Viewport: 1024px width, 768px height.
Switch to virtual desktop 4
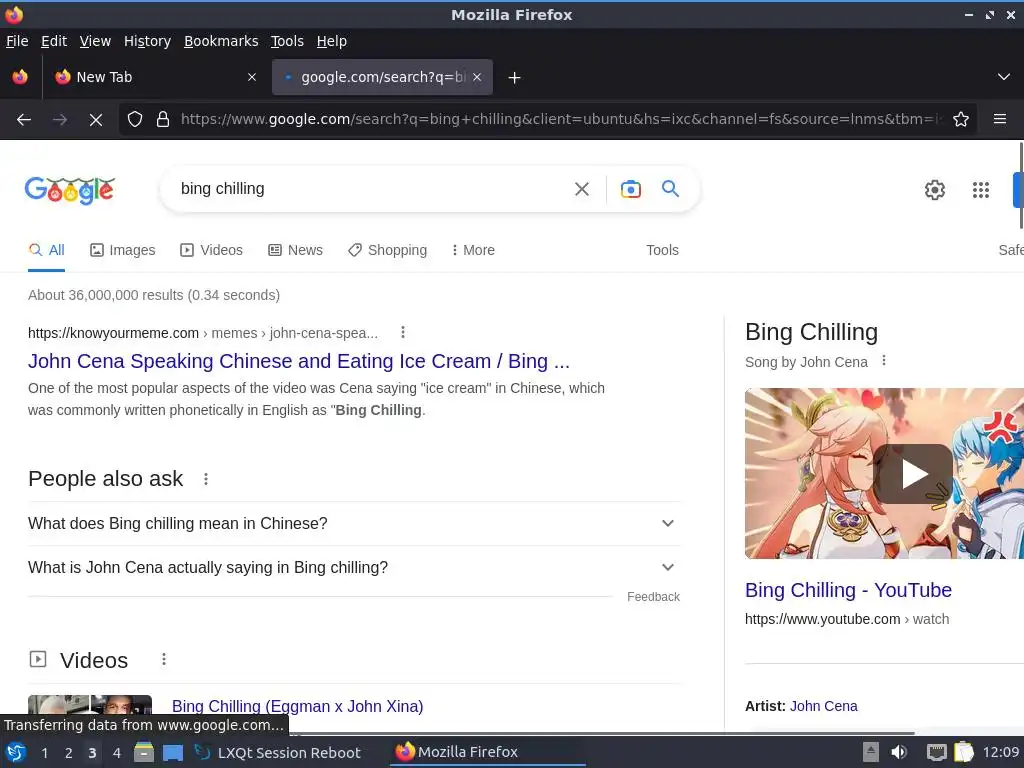(116, 753)
